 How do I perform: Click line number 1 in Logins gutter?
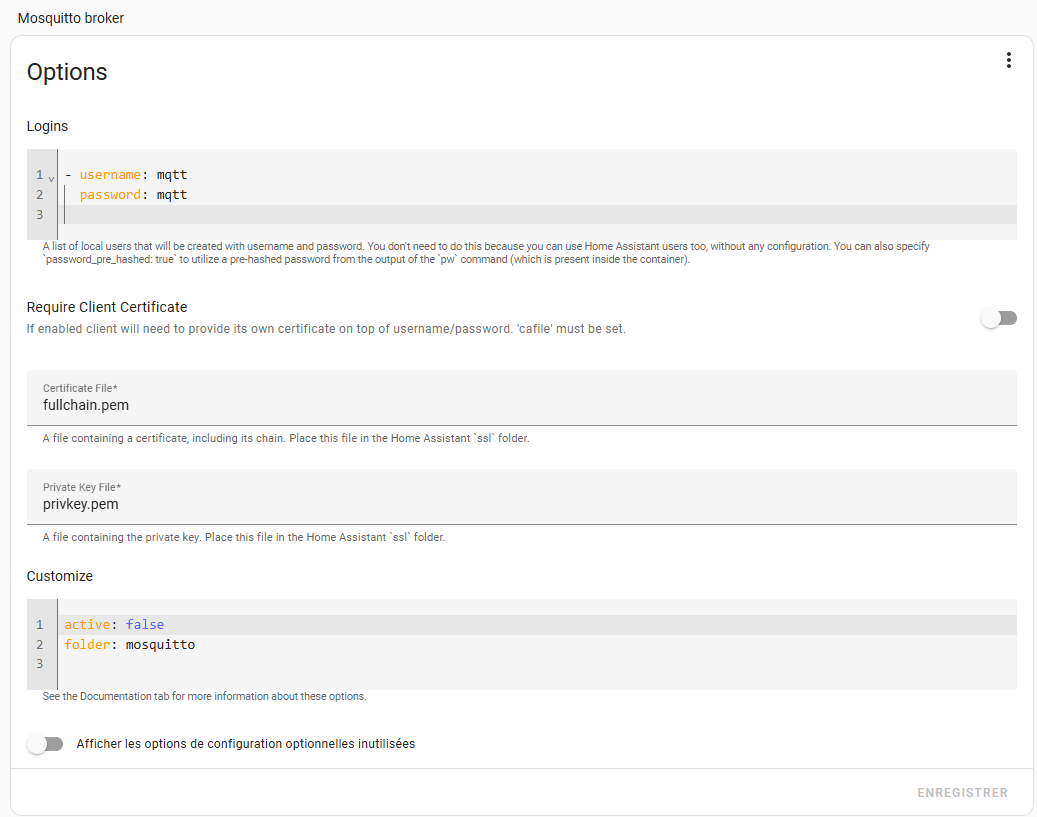[x=39, y=175]
